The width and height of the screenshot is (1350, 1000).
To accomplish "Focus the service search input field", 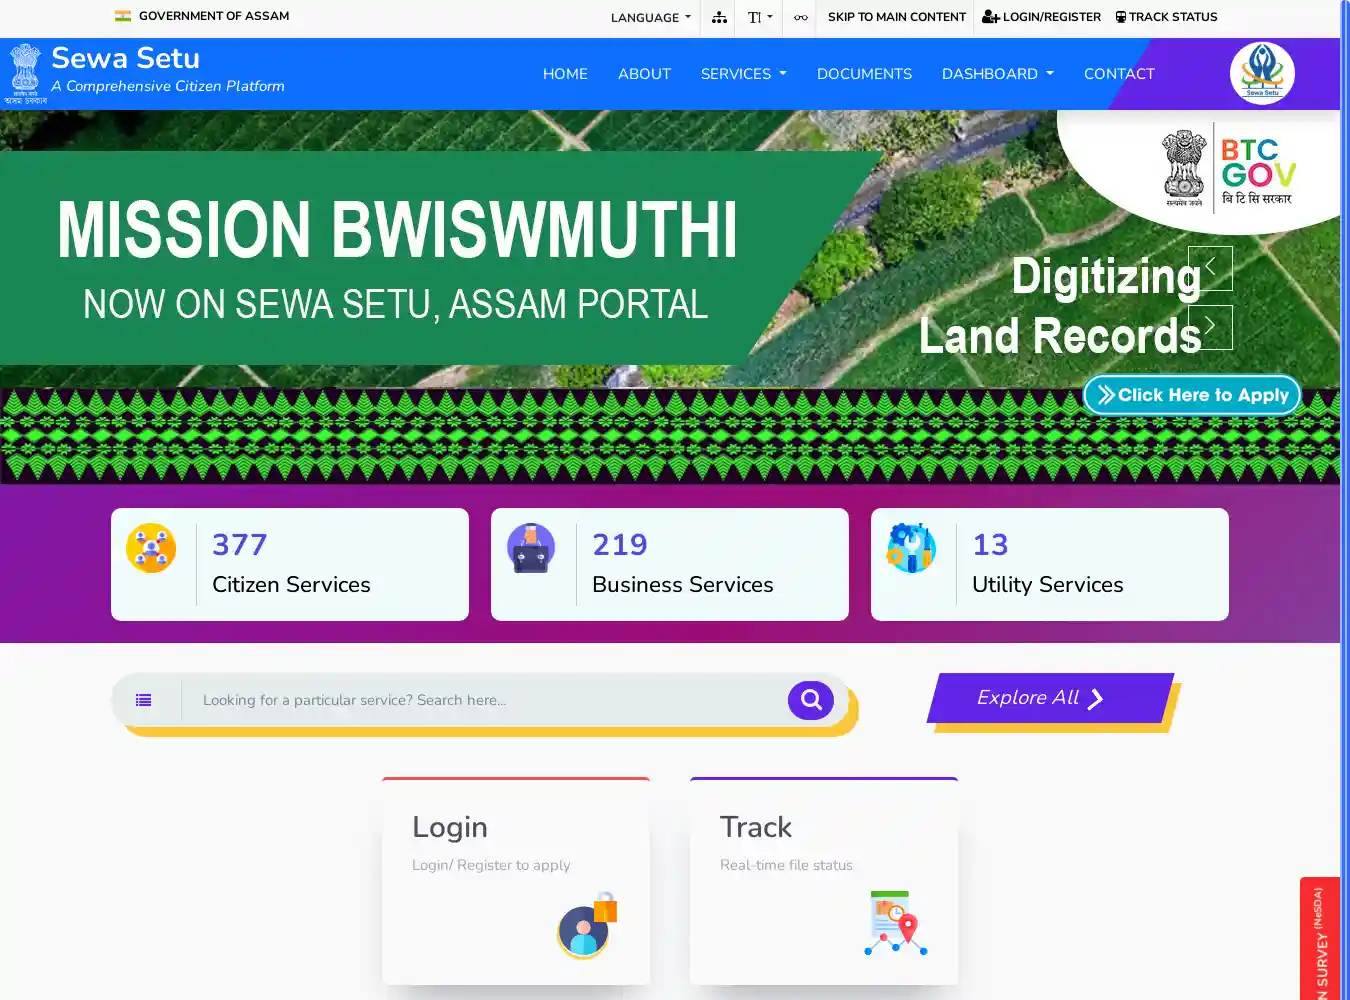I will tap(484, 700).
